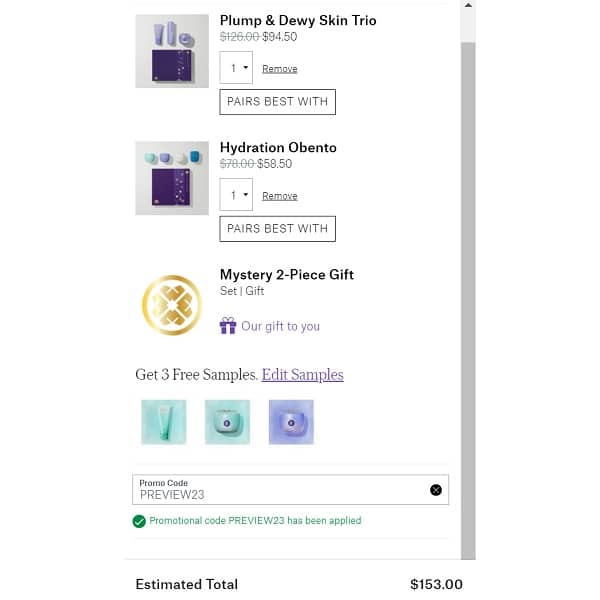Click into the Promo Code field
Image resolution: width=600 pixels, height=600 pixels.
pos(280,491)
